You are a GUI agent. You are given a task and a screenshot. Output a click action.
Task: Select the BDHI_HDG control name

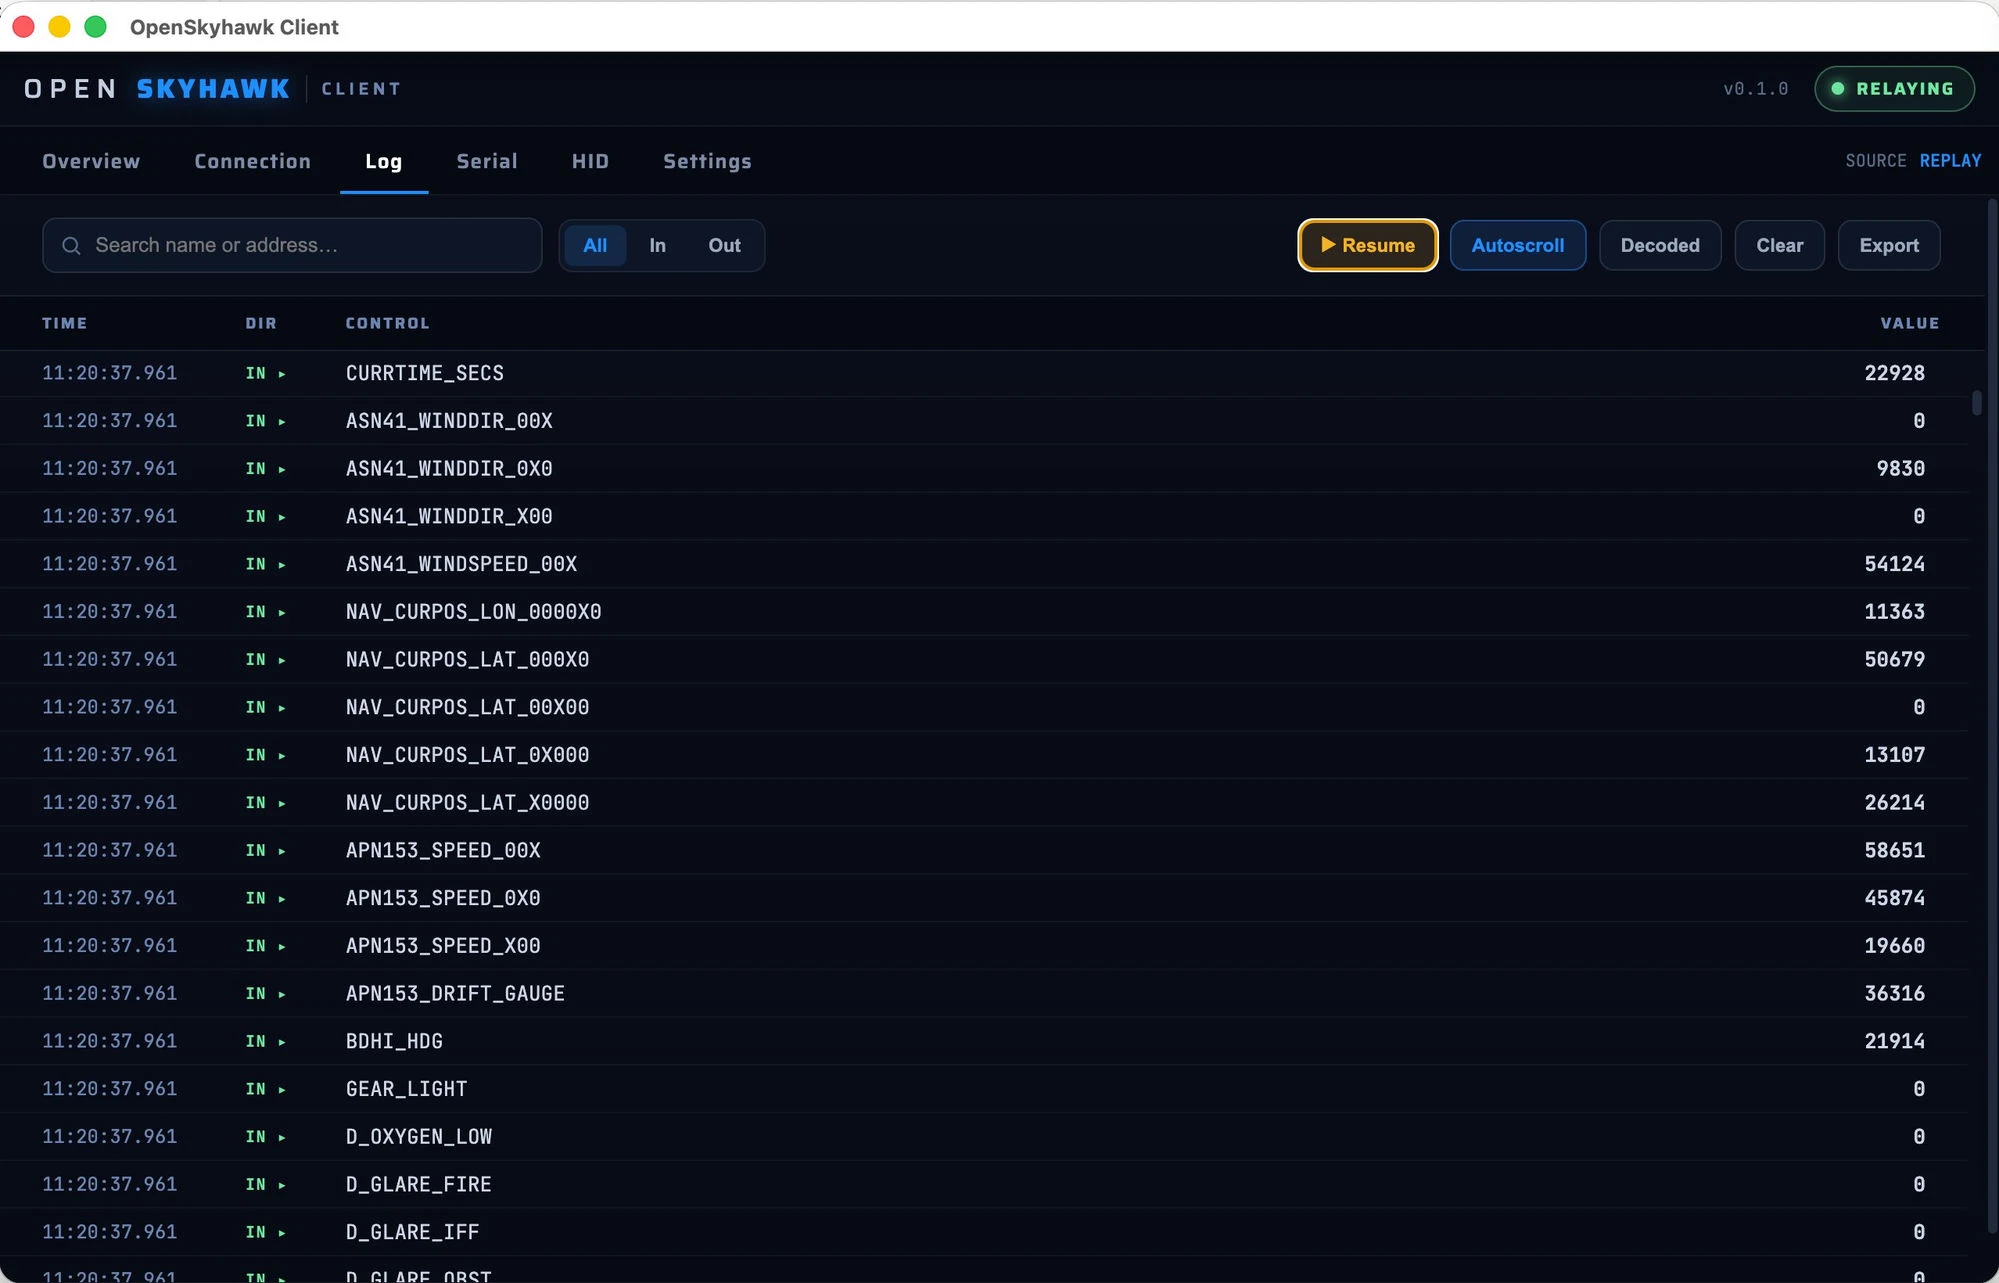coord(394,1041)
